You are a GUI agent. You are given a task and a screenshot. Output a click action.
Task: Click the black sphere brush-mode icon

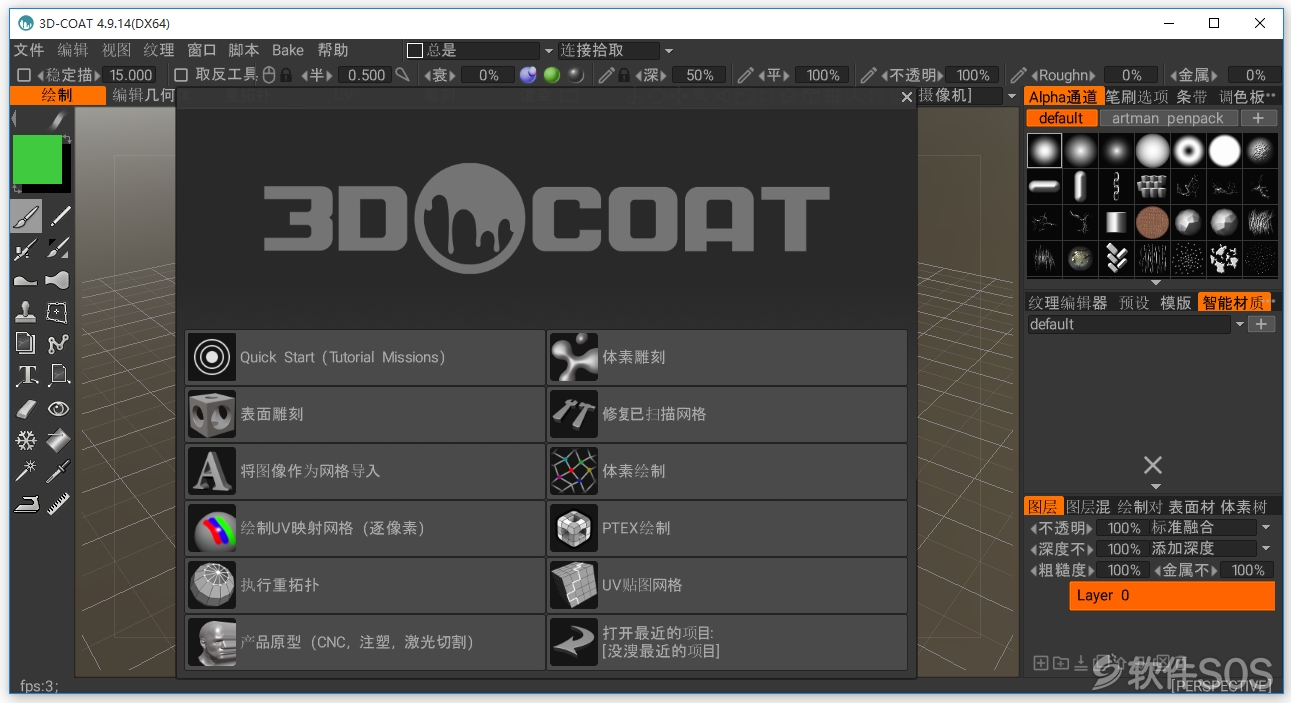[575, 75]
